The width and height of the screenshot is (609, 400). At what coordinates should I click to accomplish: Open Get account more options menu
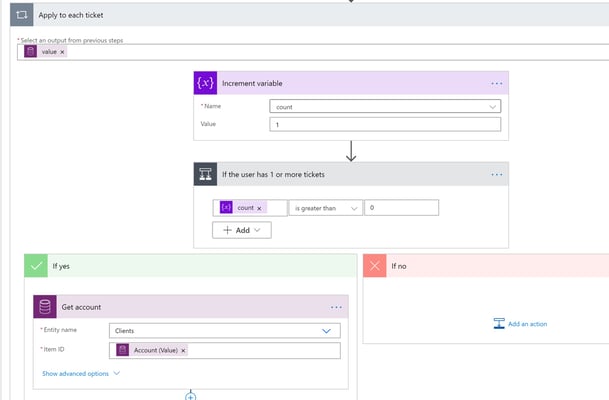click(x=336, y=307)
